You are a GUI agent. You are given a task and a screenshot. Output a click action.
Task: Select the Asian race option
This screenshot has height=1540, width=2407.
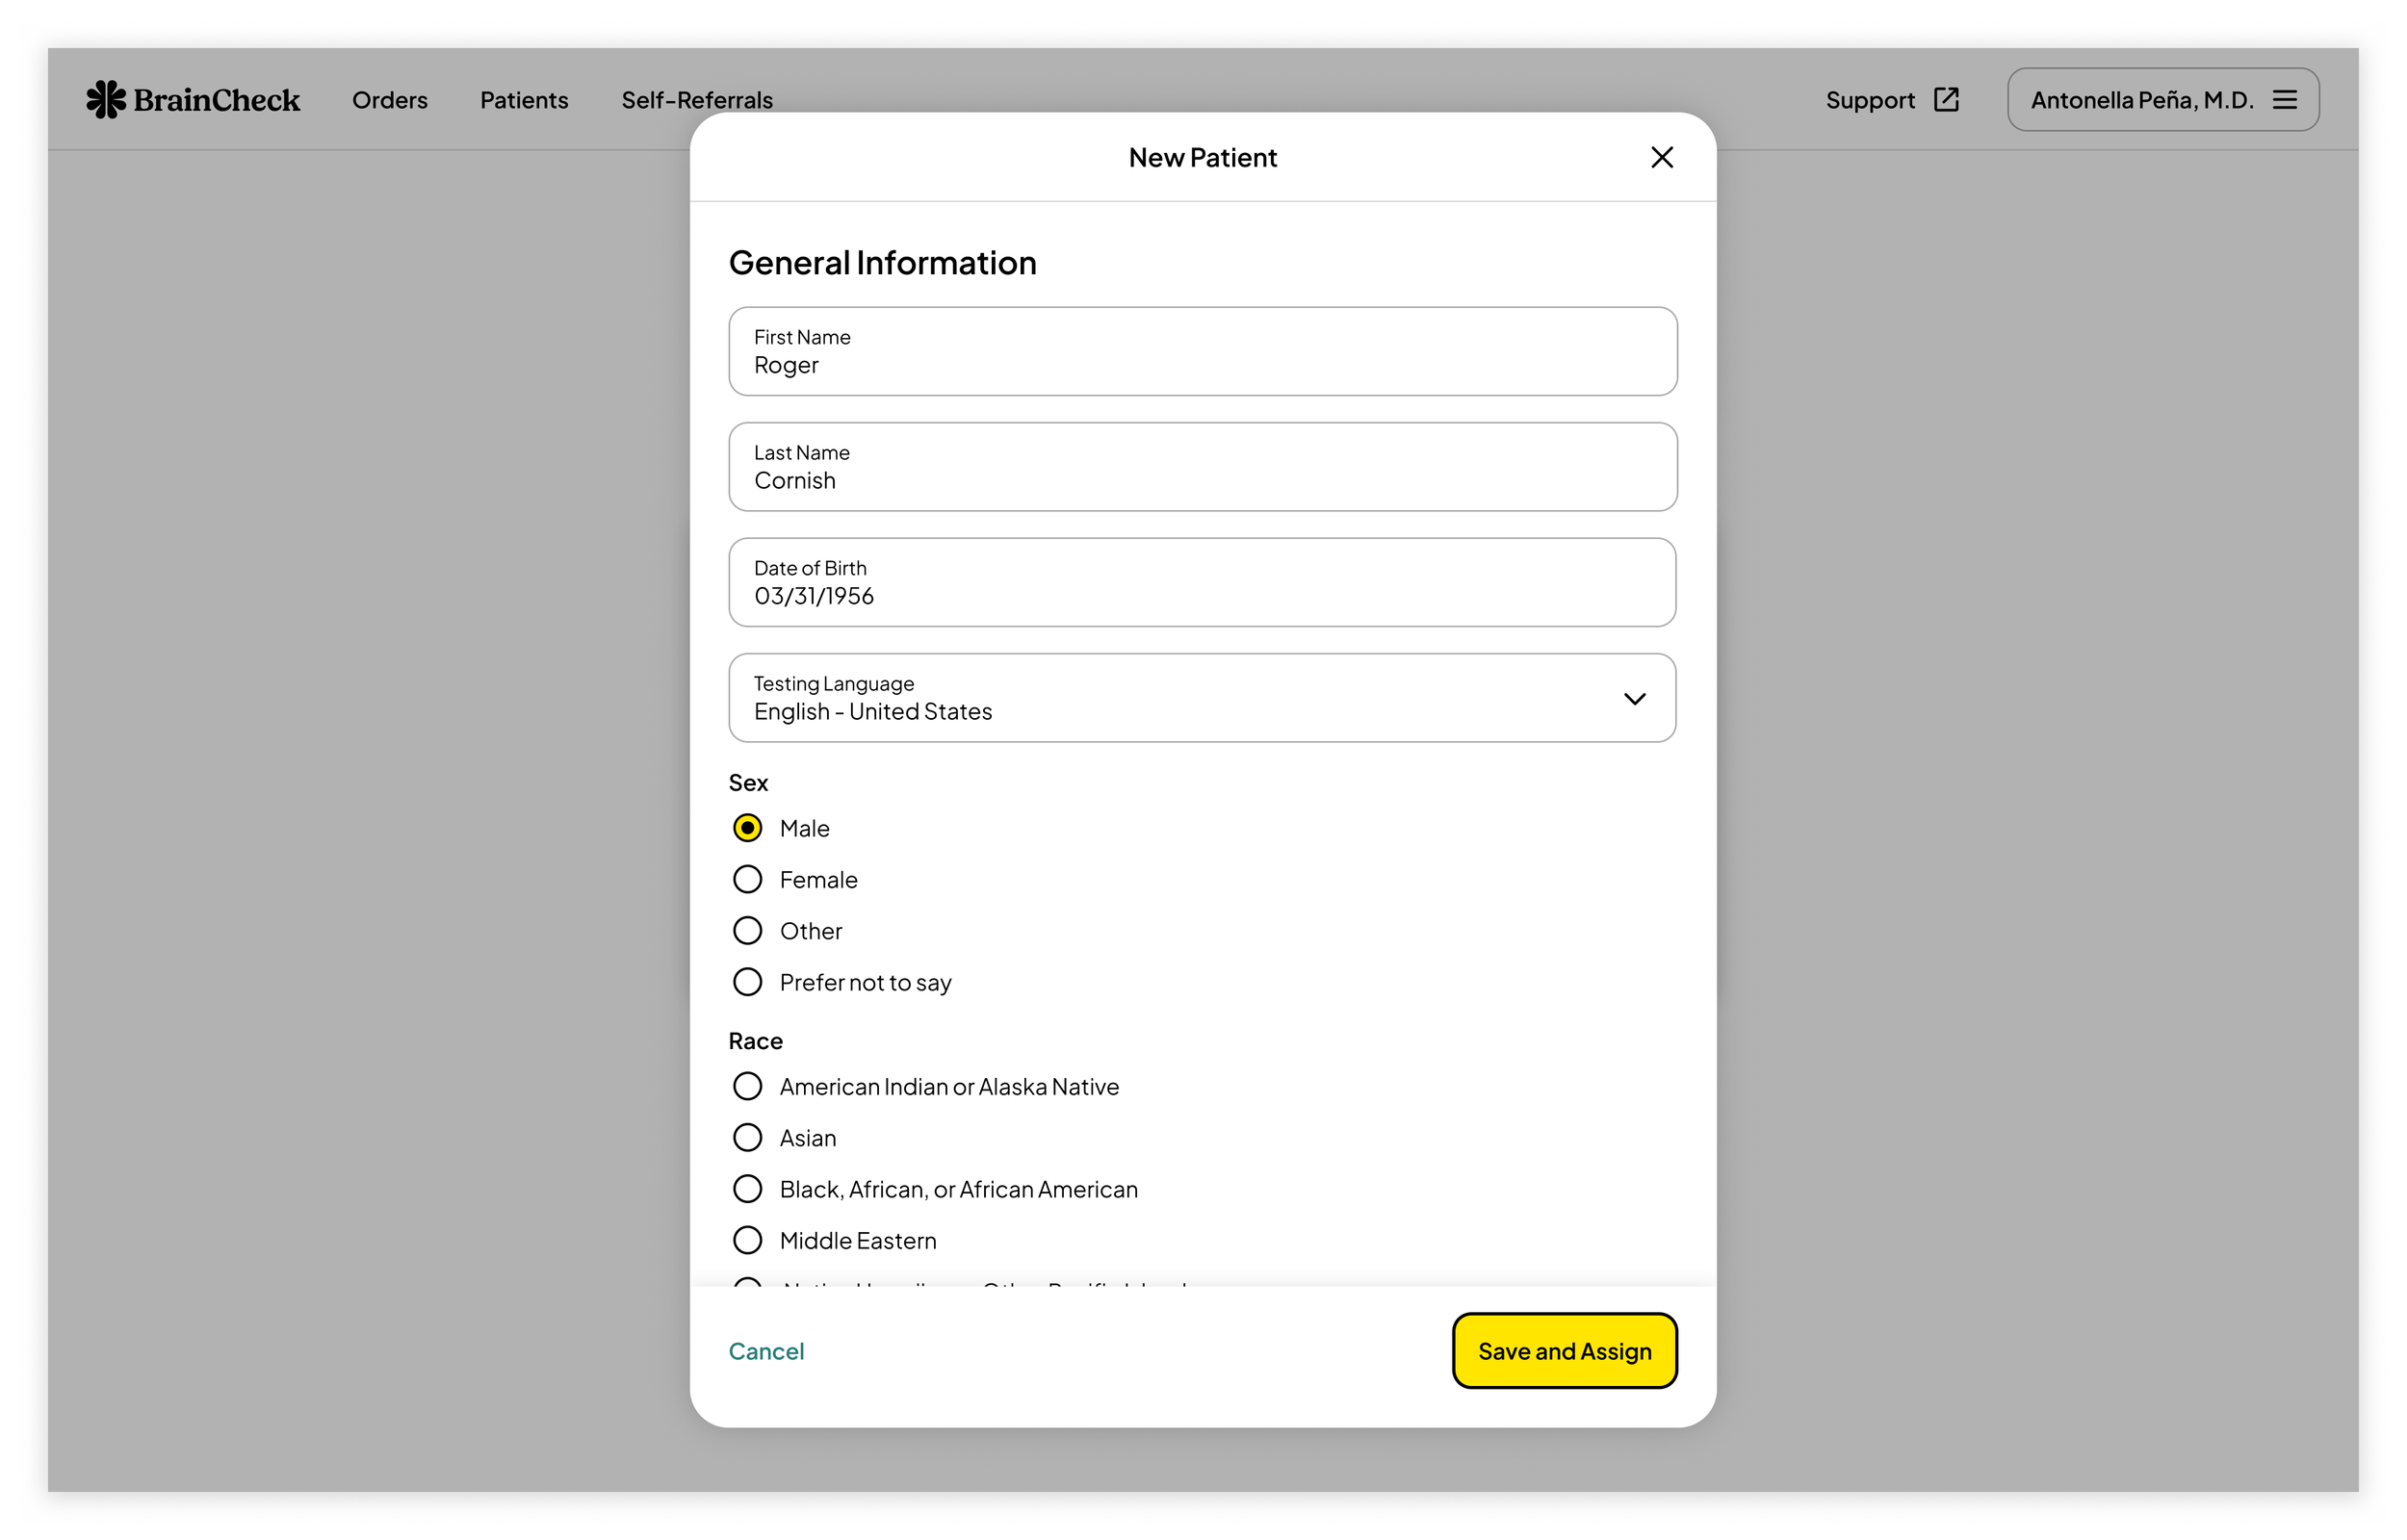coord(747,1138)
